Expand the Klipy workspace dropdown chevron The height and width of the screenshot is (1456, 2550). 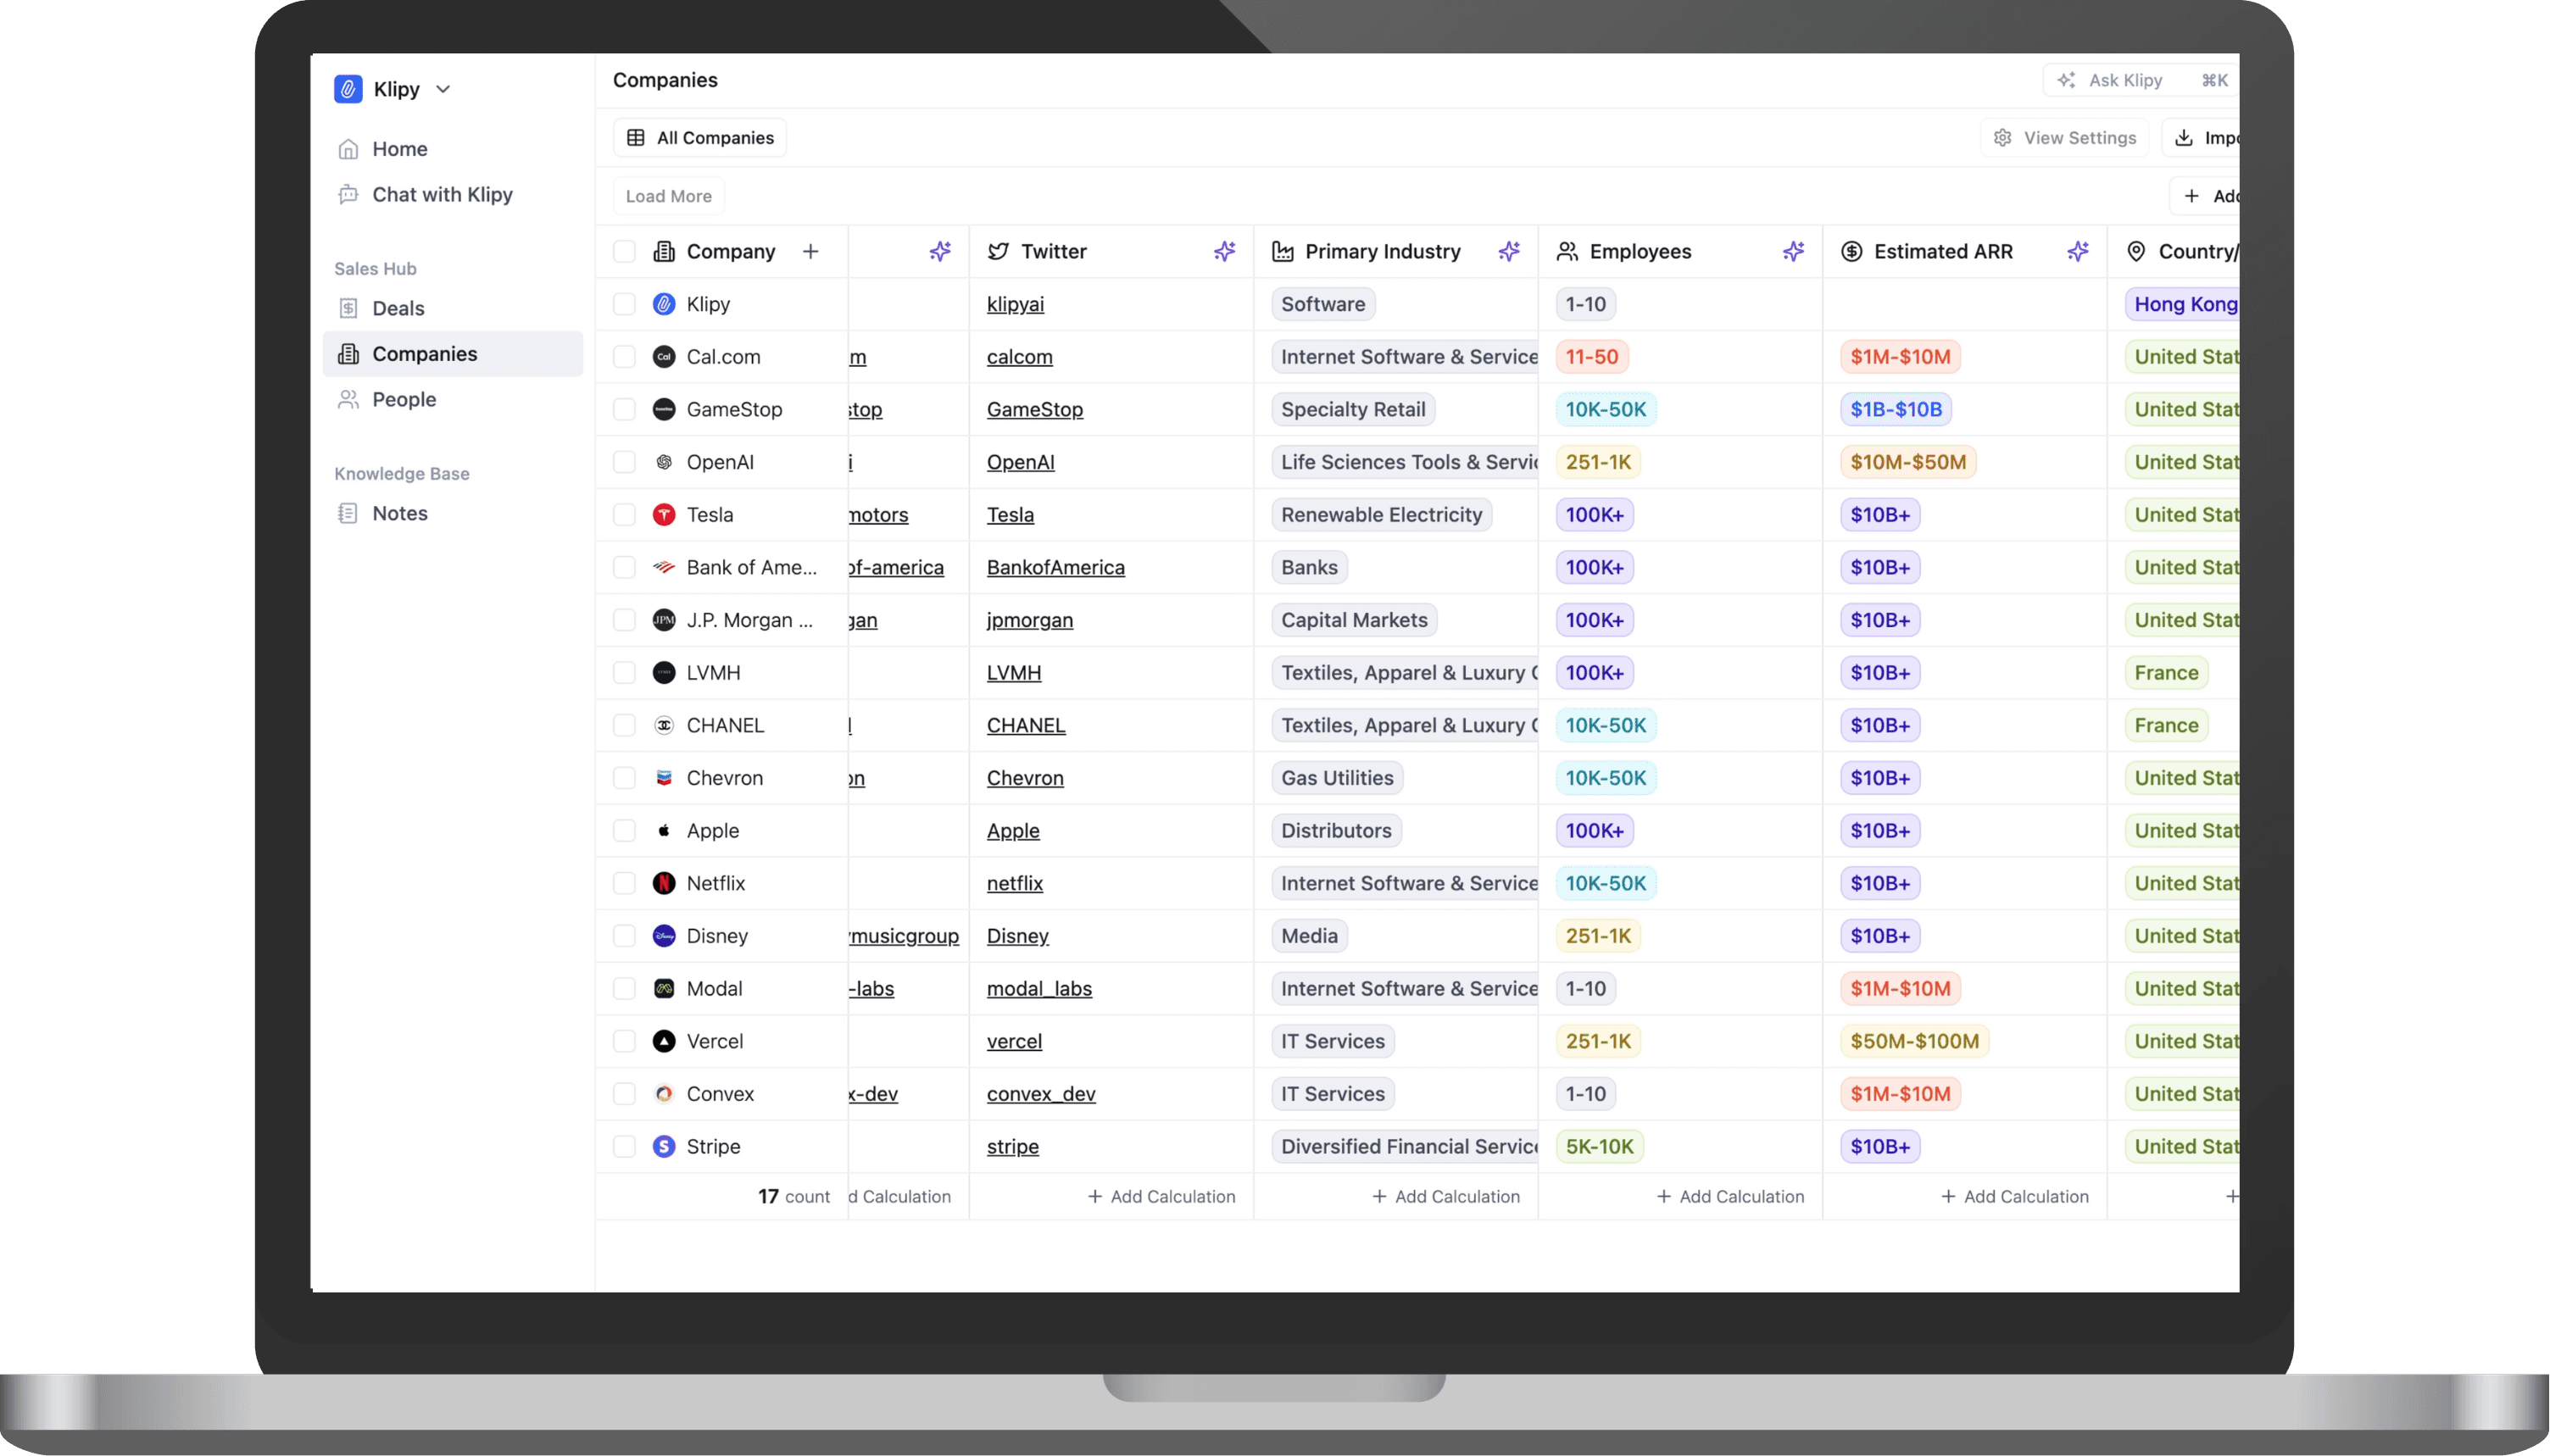click(443, 89)
